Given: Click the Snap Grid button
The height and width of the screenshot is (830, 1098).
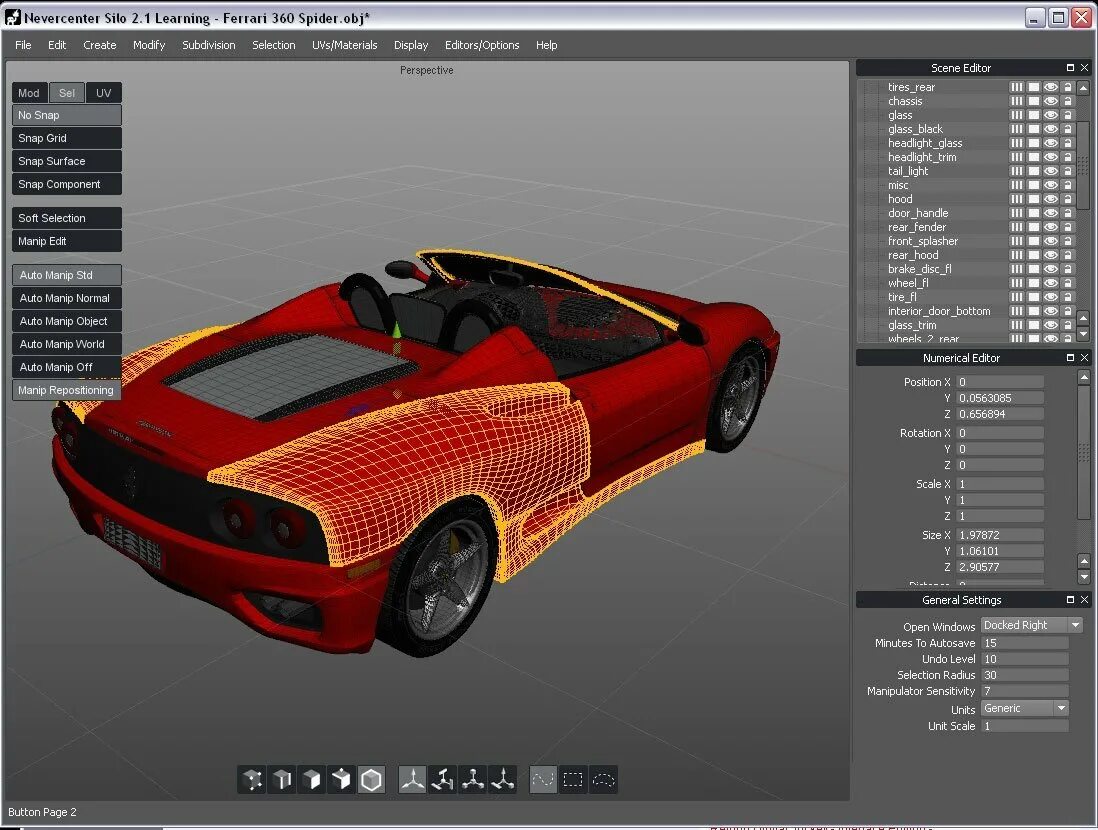Looking at the screenshot, I should point(67,138).
